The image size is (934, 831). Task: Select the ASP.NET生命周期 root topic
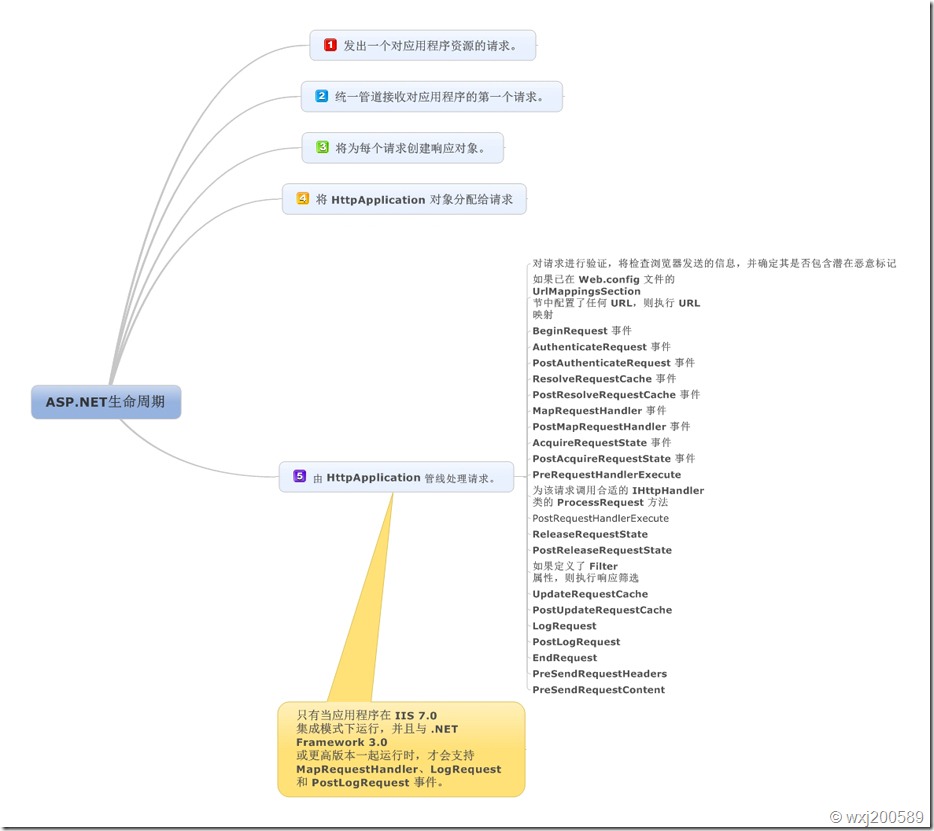point(105,403)
